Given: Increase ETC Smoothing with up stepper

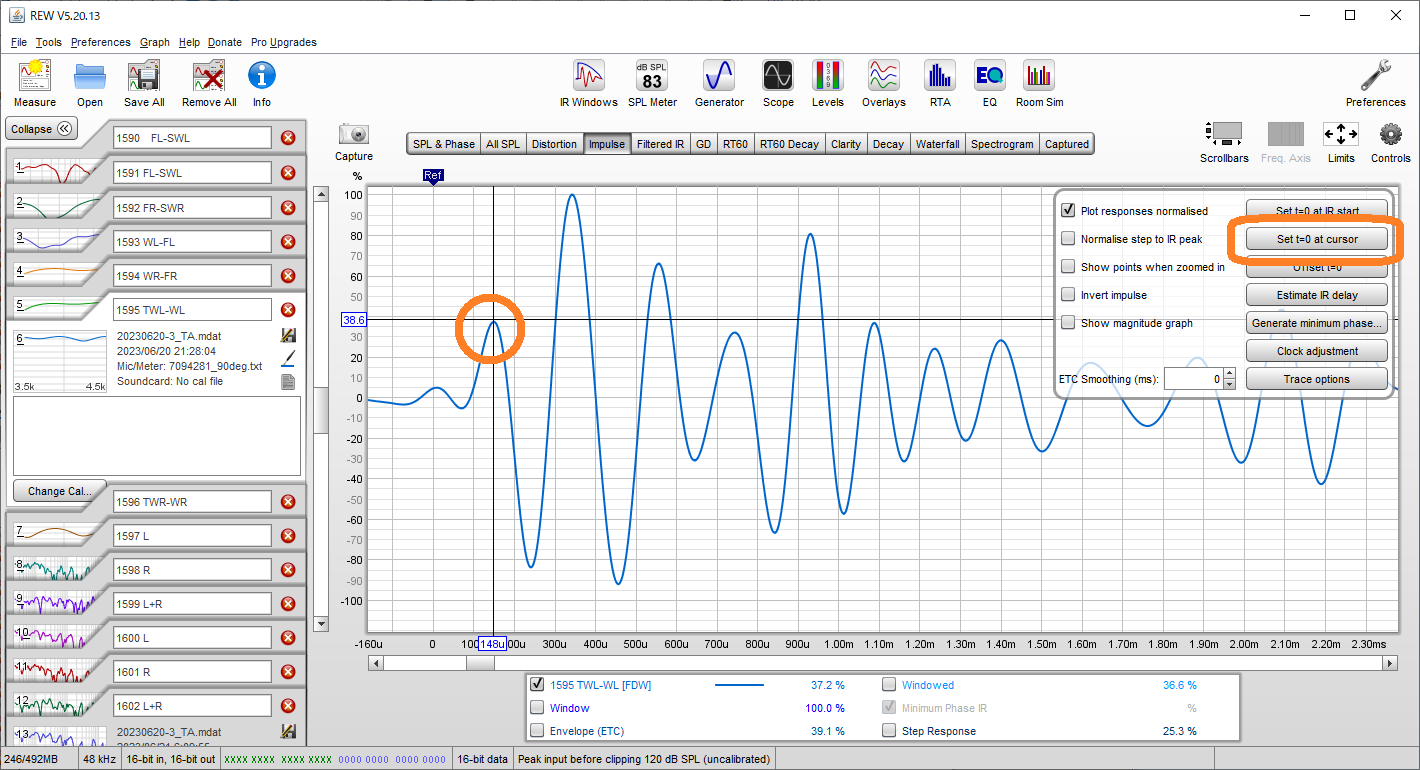Looking at the screenshot, I should click(x=1230, y=374).
